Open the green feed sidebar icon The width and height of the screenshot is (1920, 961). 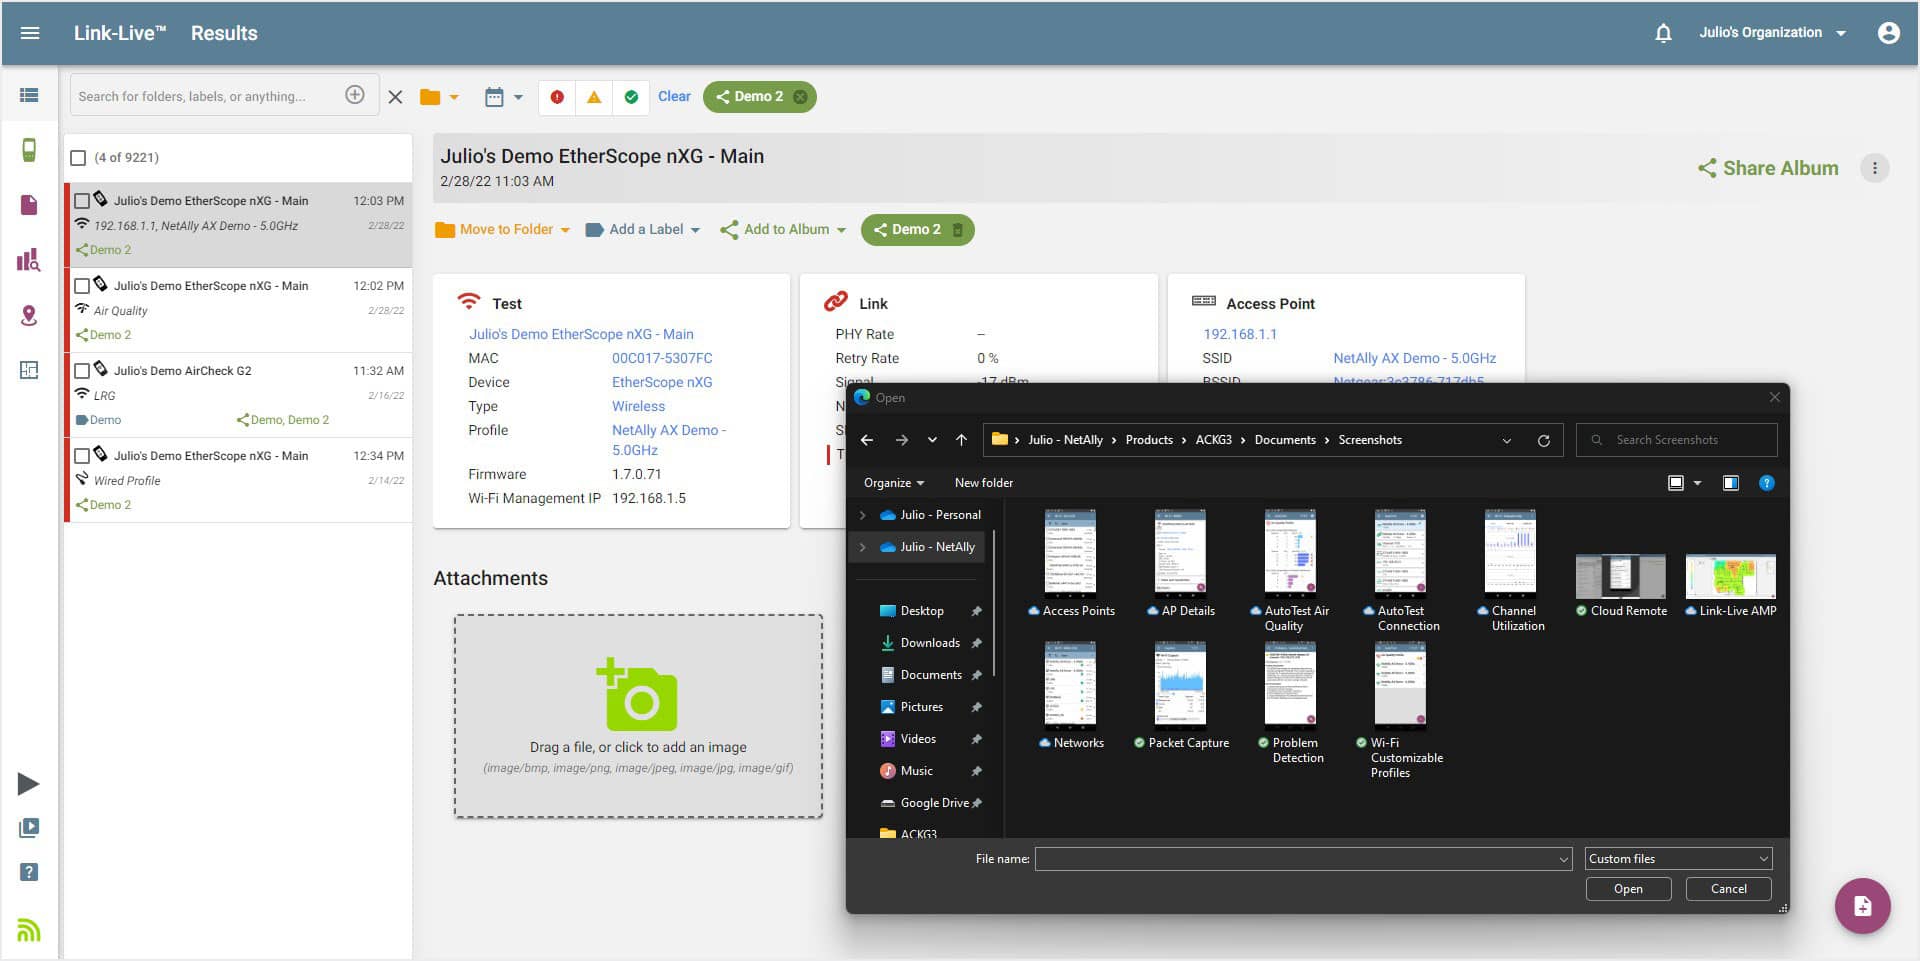[x=29, y=930]
